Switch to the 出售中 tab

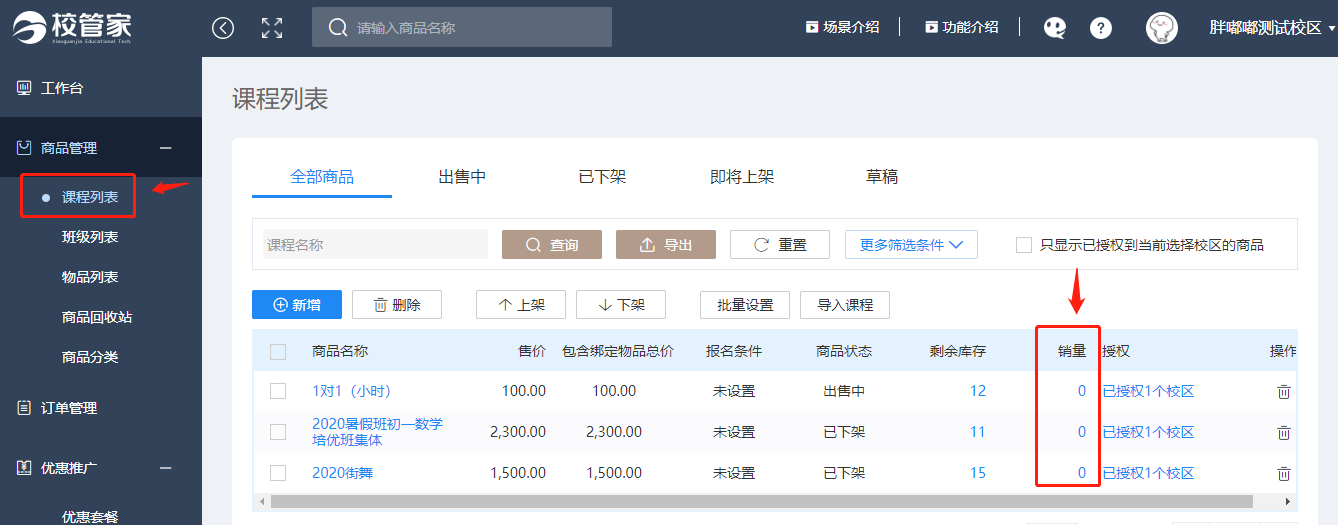[x=462, y=177]
